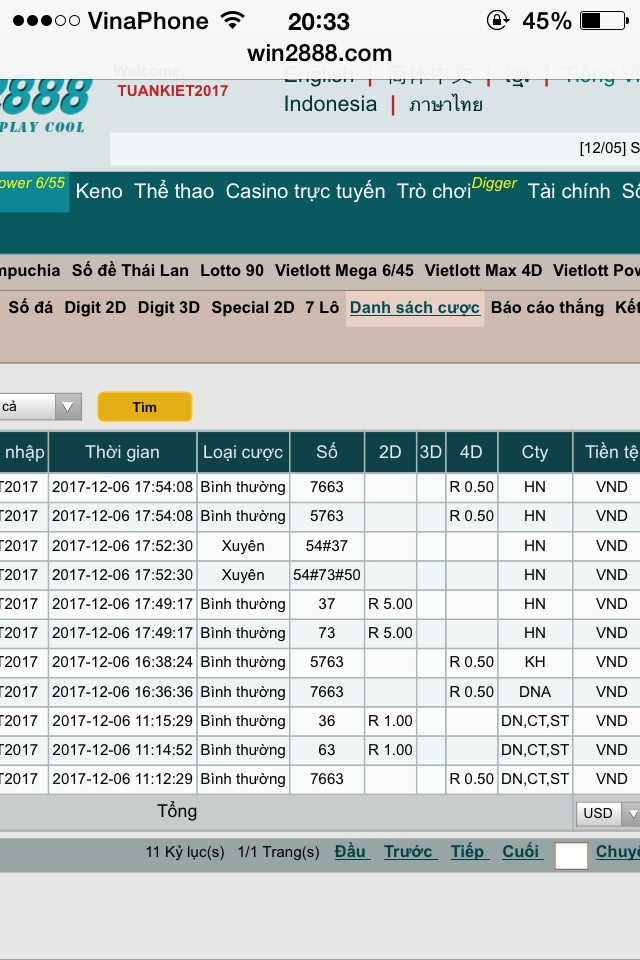Viewport: 640px width, 960px height.
Task: Select Vietlott Mega 6/45 tab
Action: tap(344, 270)
